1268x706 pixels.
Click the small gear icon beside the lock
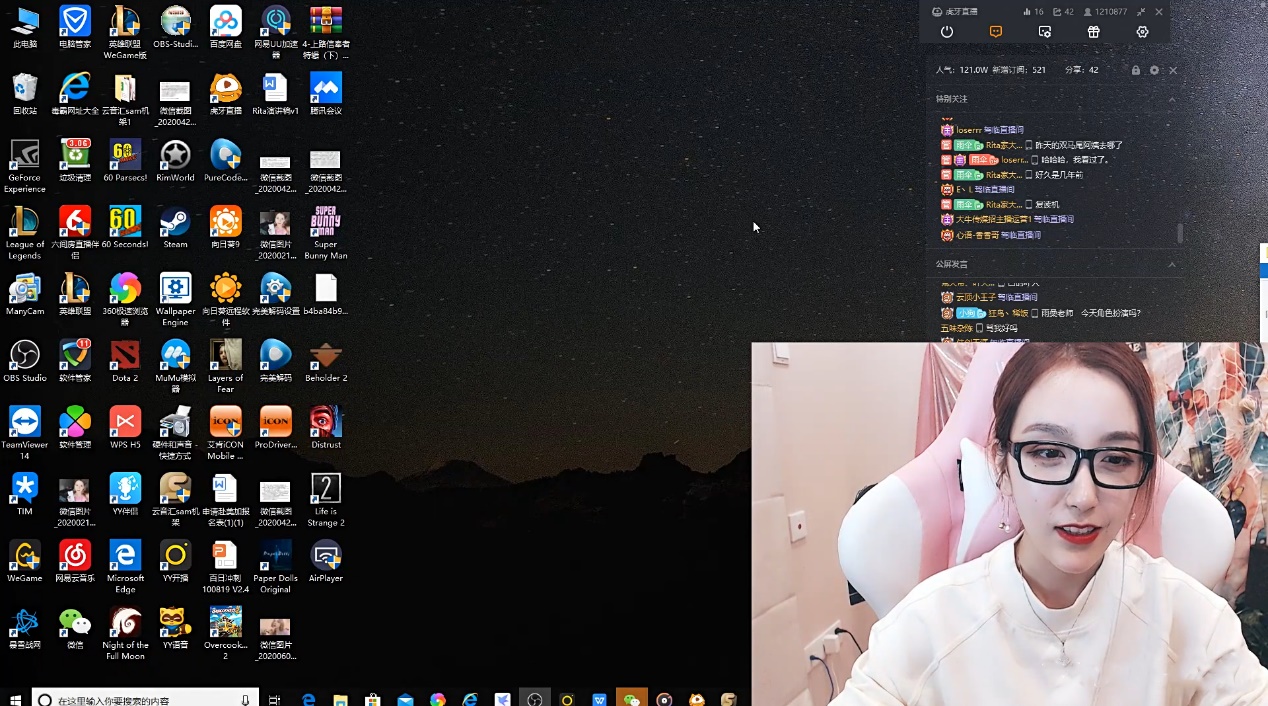point(1154,70)
